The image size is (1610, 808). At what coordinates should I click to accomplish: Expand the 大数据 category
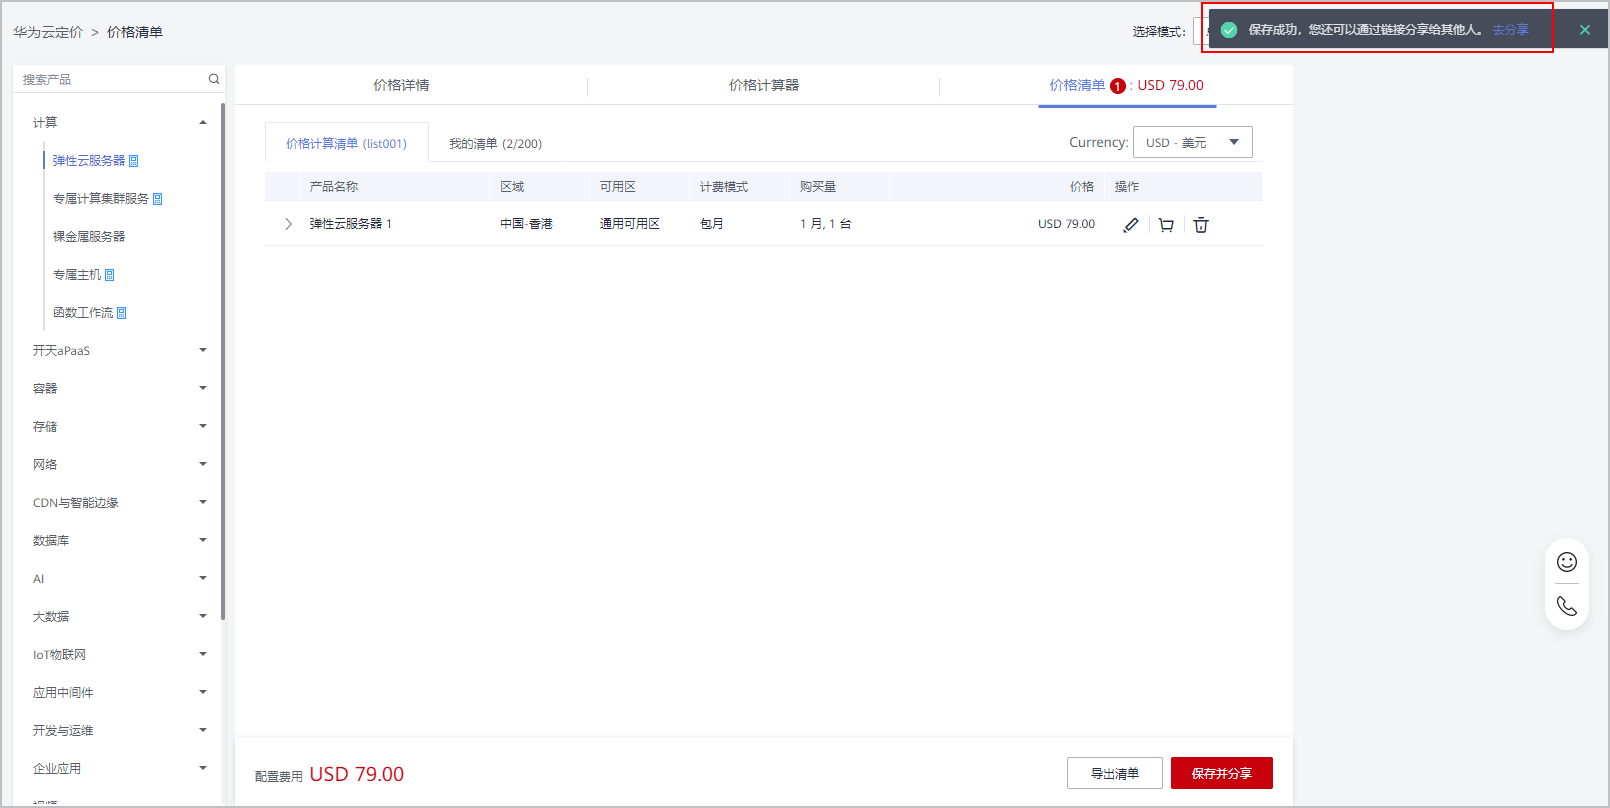[203, 616]
